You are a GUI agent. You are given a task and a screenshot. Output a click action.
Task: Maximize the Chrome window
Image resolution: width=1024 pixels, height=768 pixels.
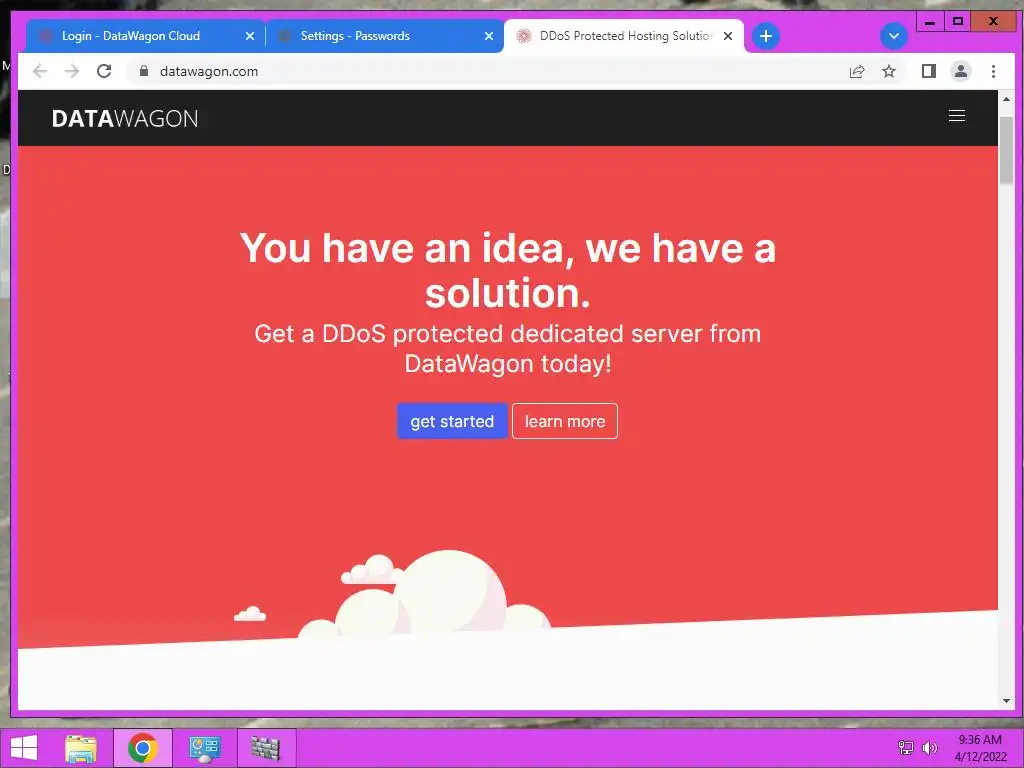pos(957,22)
